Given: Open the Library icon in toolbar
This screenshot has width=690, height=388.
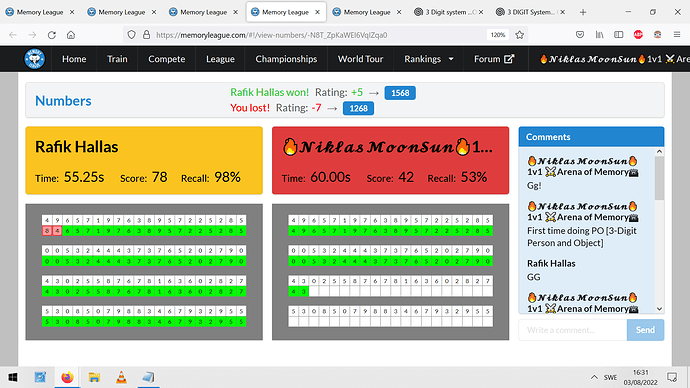Looking at the screenshot, I should pos(599,35).
